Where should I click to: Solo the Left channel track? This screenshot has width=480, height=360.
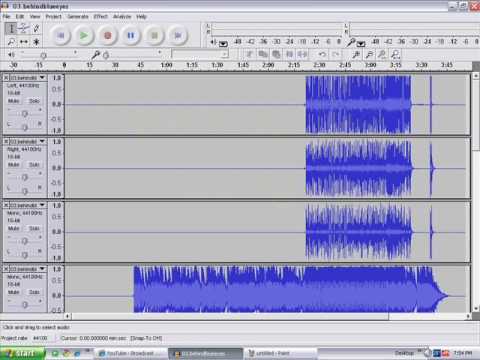(x=34, y=101)
